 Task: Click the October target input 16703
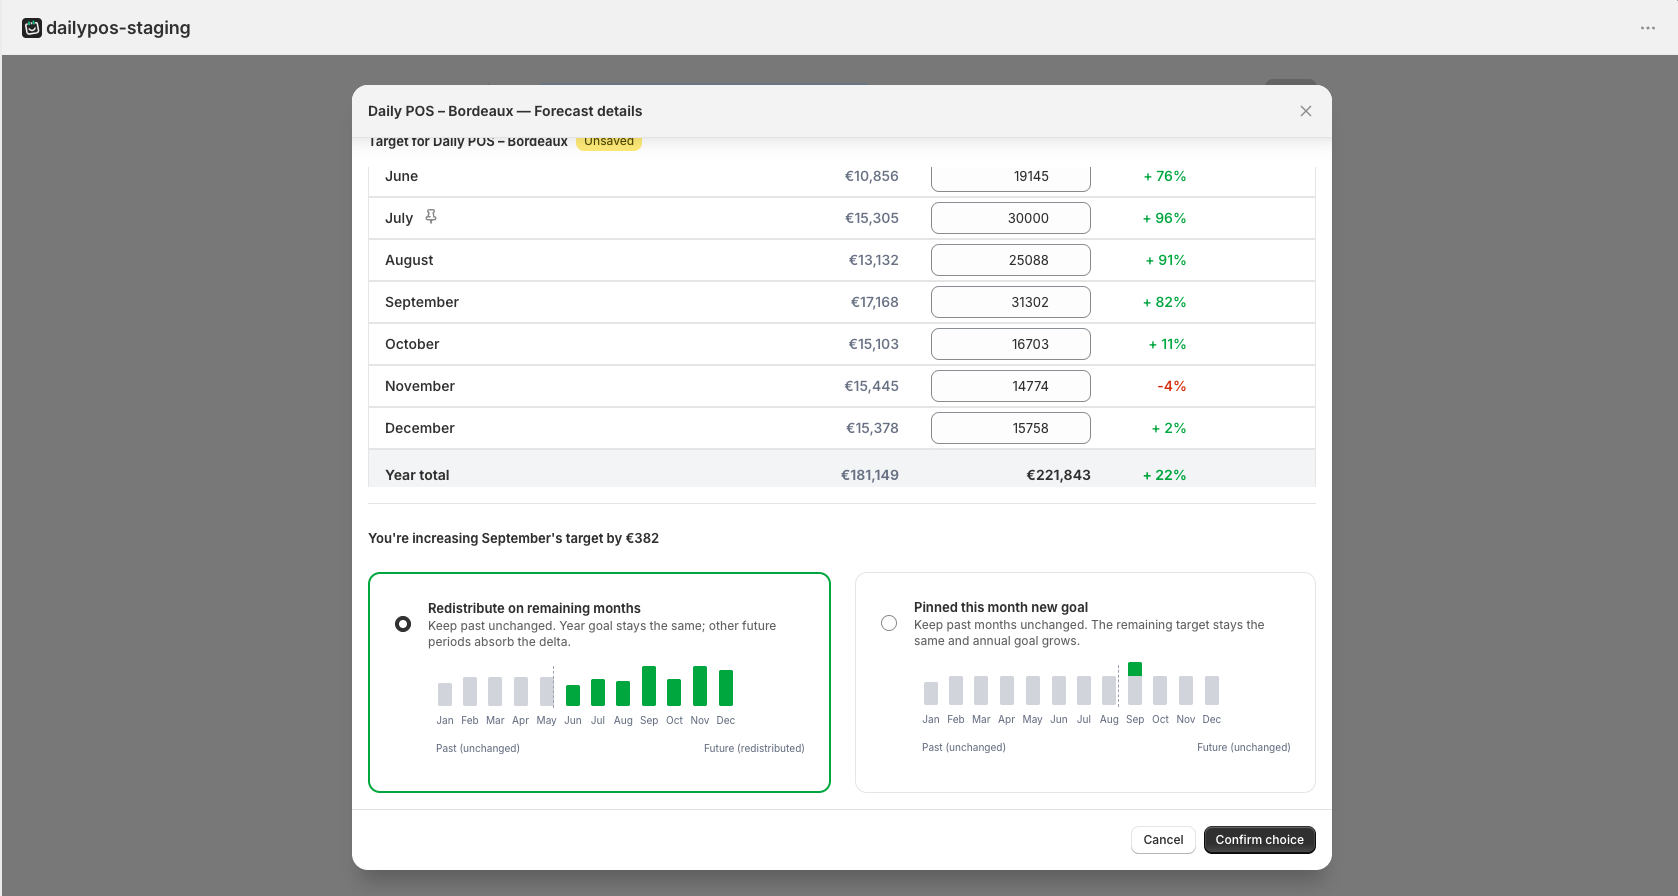pos(1010,344)
